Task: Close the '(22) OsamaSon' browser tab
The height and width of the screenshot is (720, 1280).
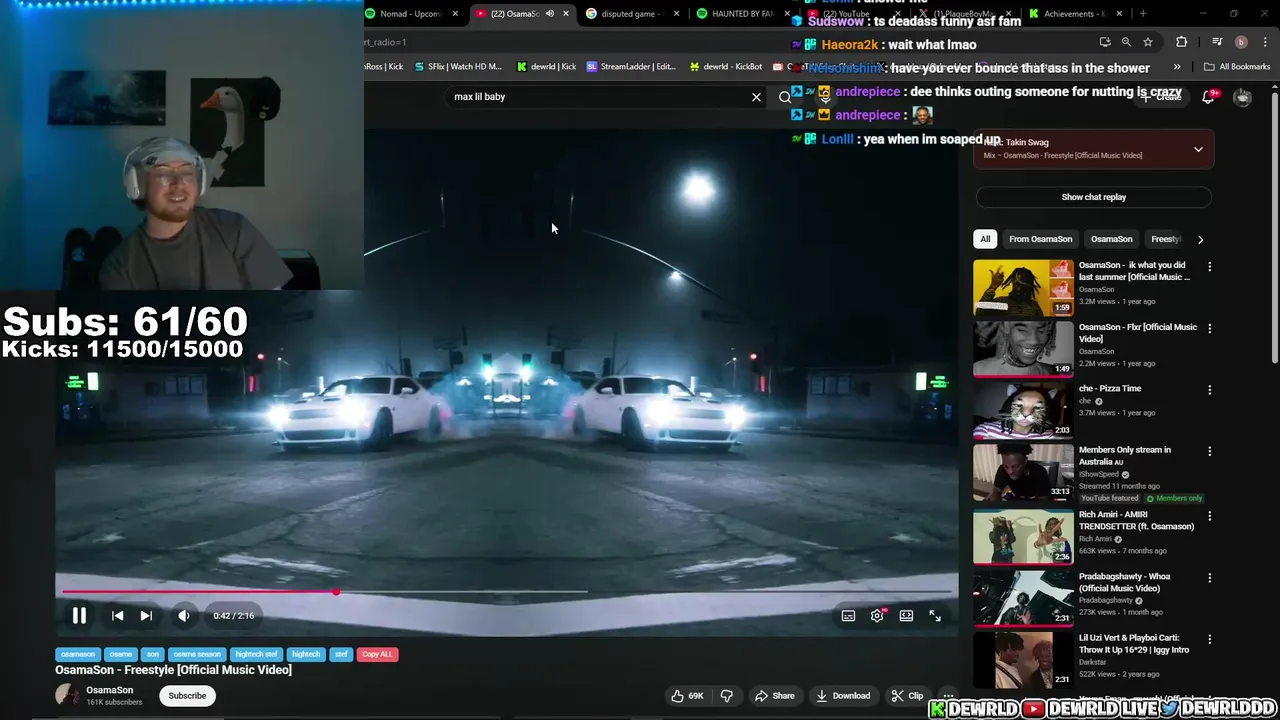Action: [x=566, y=14]
